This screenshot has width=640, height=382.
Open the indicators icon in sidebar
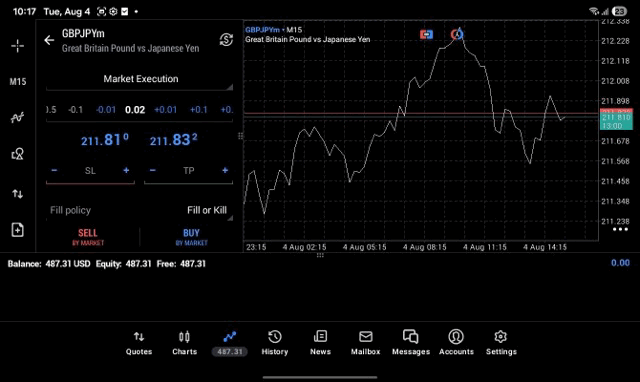[x=18, y=118]
